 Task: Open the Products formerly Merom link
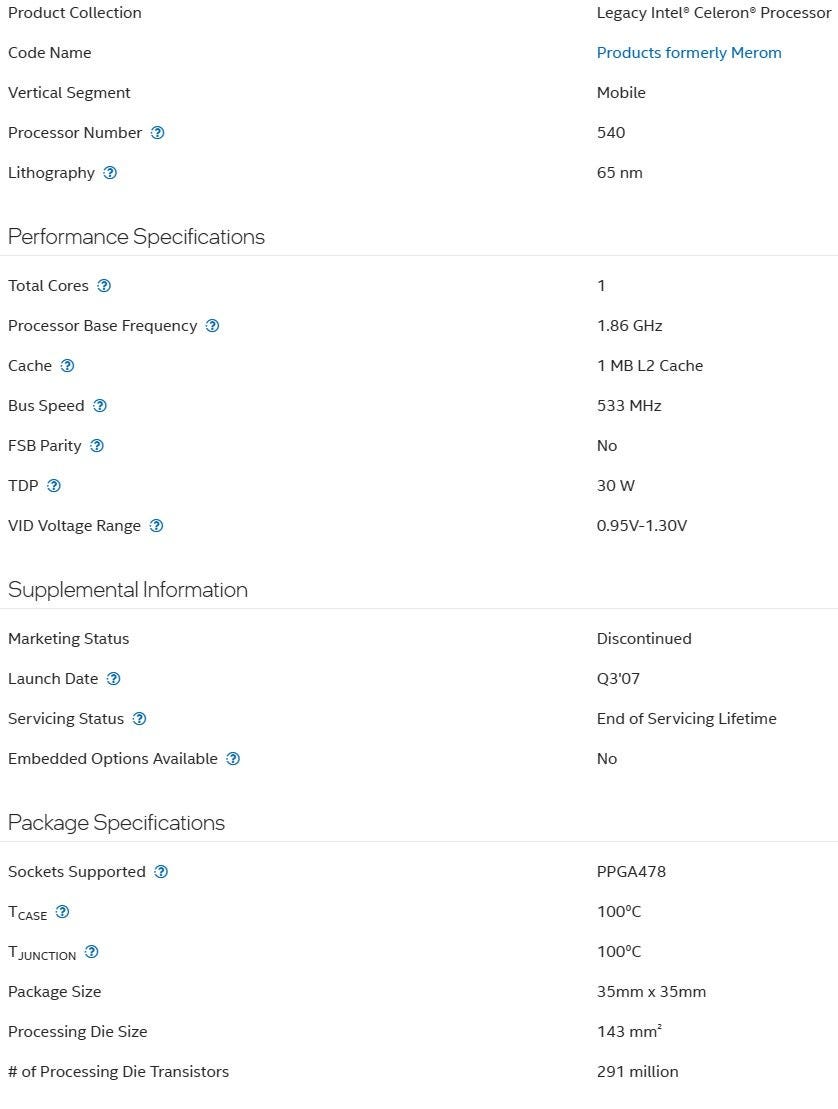point(689,53)
